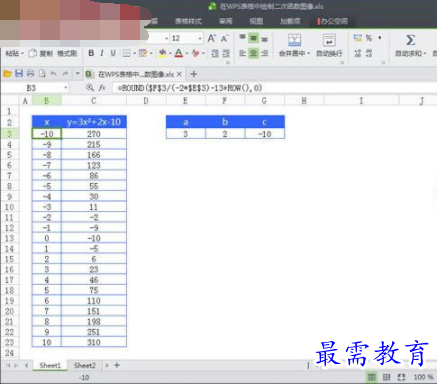Increase decimal places icon
The width and height of the screenshot is (437, 385).
click(x=358, y=53)
